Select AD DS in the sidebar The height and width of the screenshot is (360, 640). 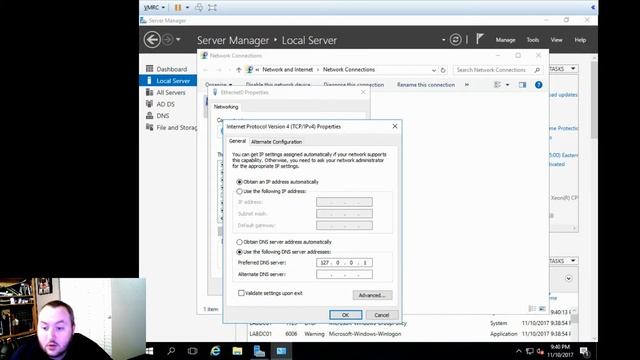pos(165,104)
